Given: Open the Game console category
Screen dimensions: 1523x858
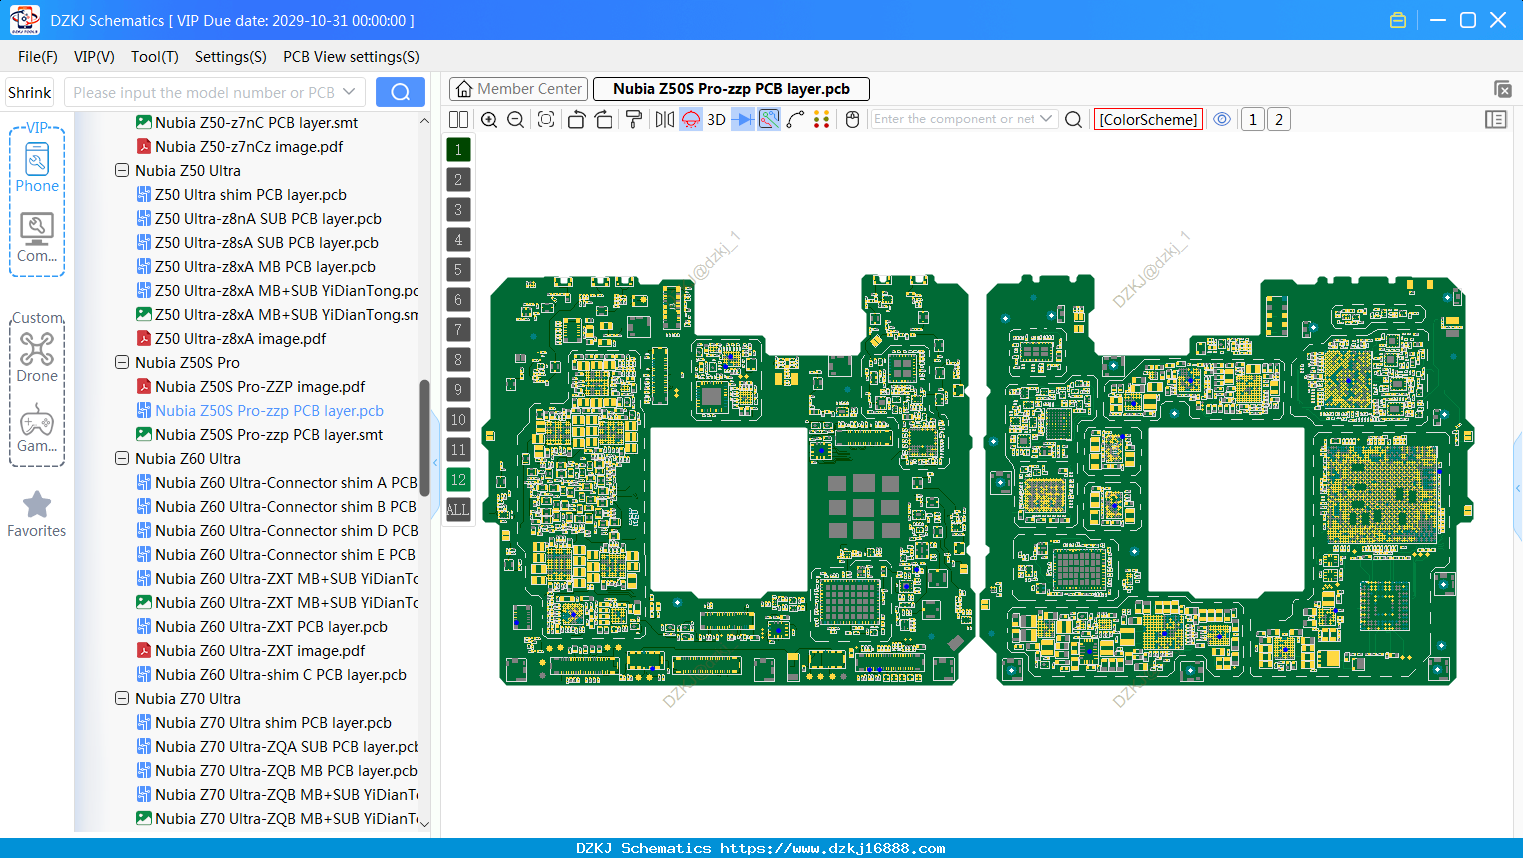Looking at the screenshot, I should (37, 428).
